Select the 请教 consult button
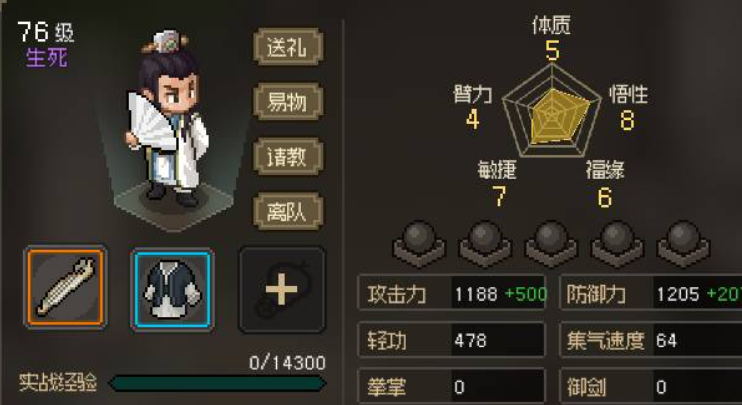This screenshot has width=742, height=405. [288, 157]
